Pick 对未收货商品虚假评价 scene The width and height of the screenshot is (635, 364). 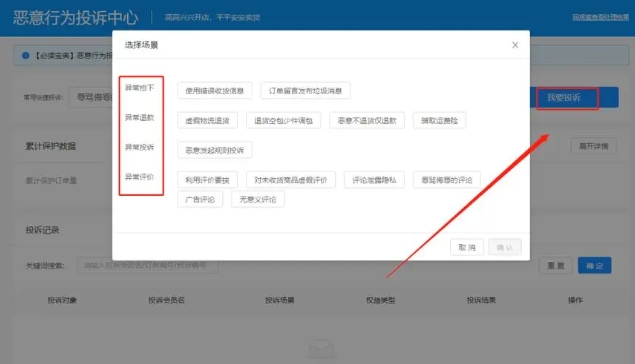pos(291,180)
